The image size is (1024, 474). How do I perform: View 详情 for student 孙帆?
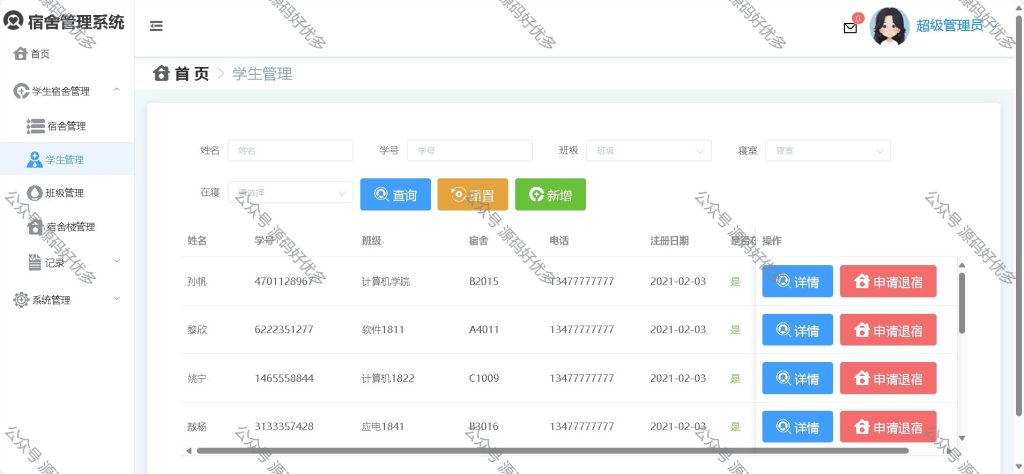pos(797,281)
